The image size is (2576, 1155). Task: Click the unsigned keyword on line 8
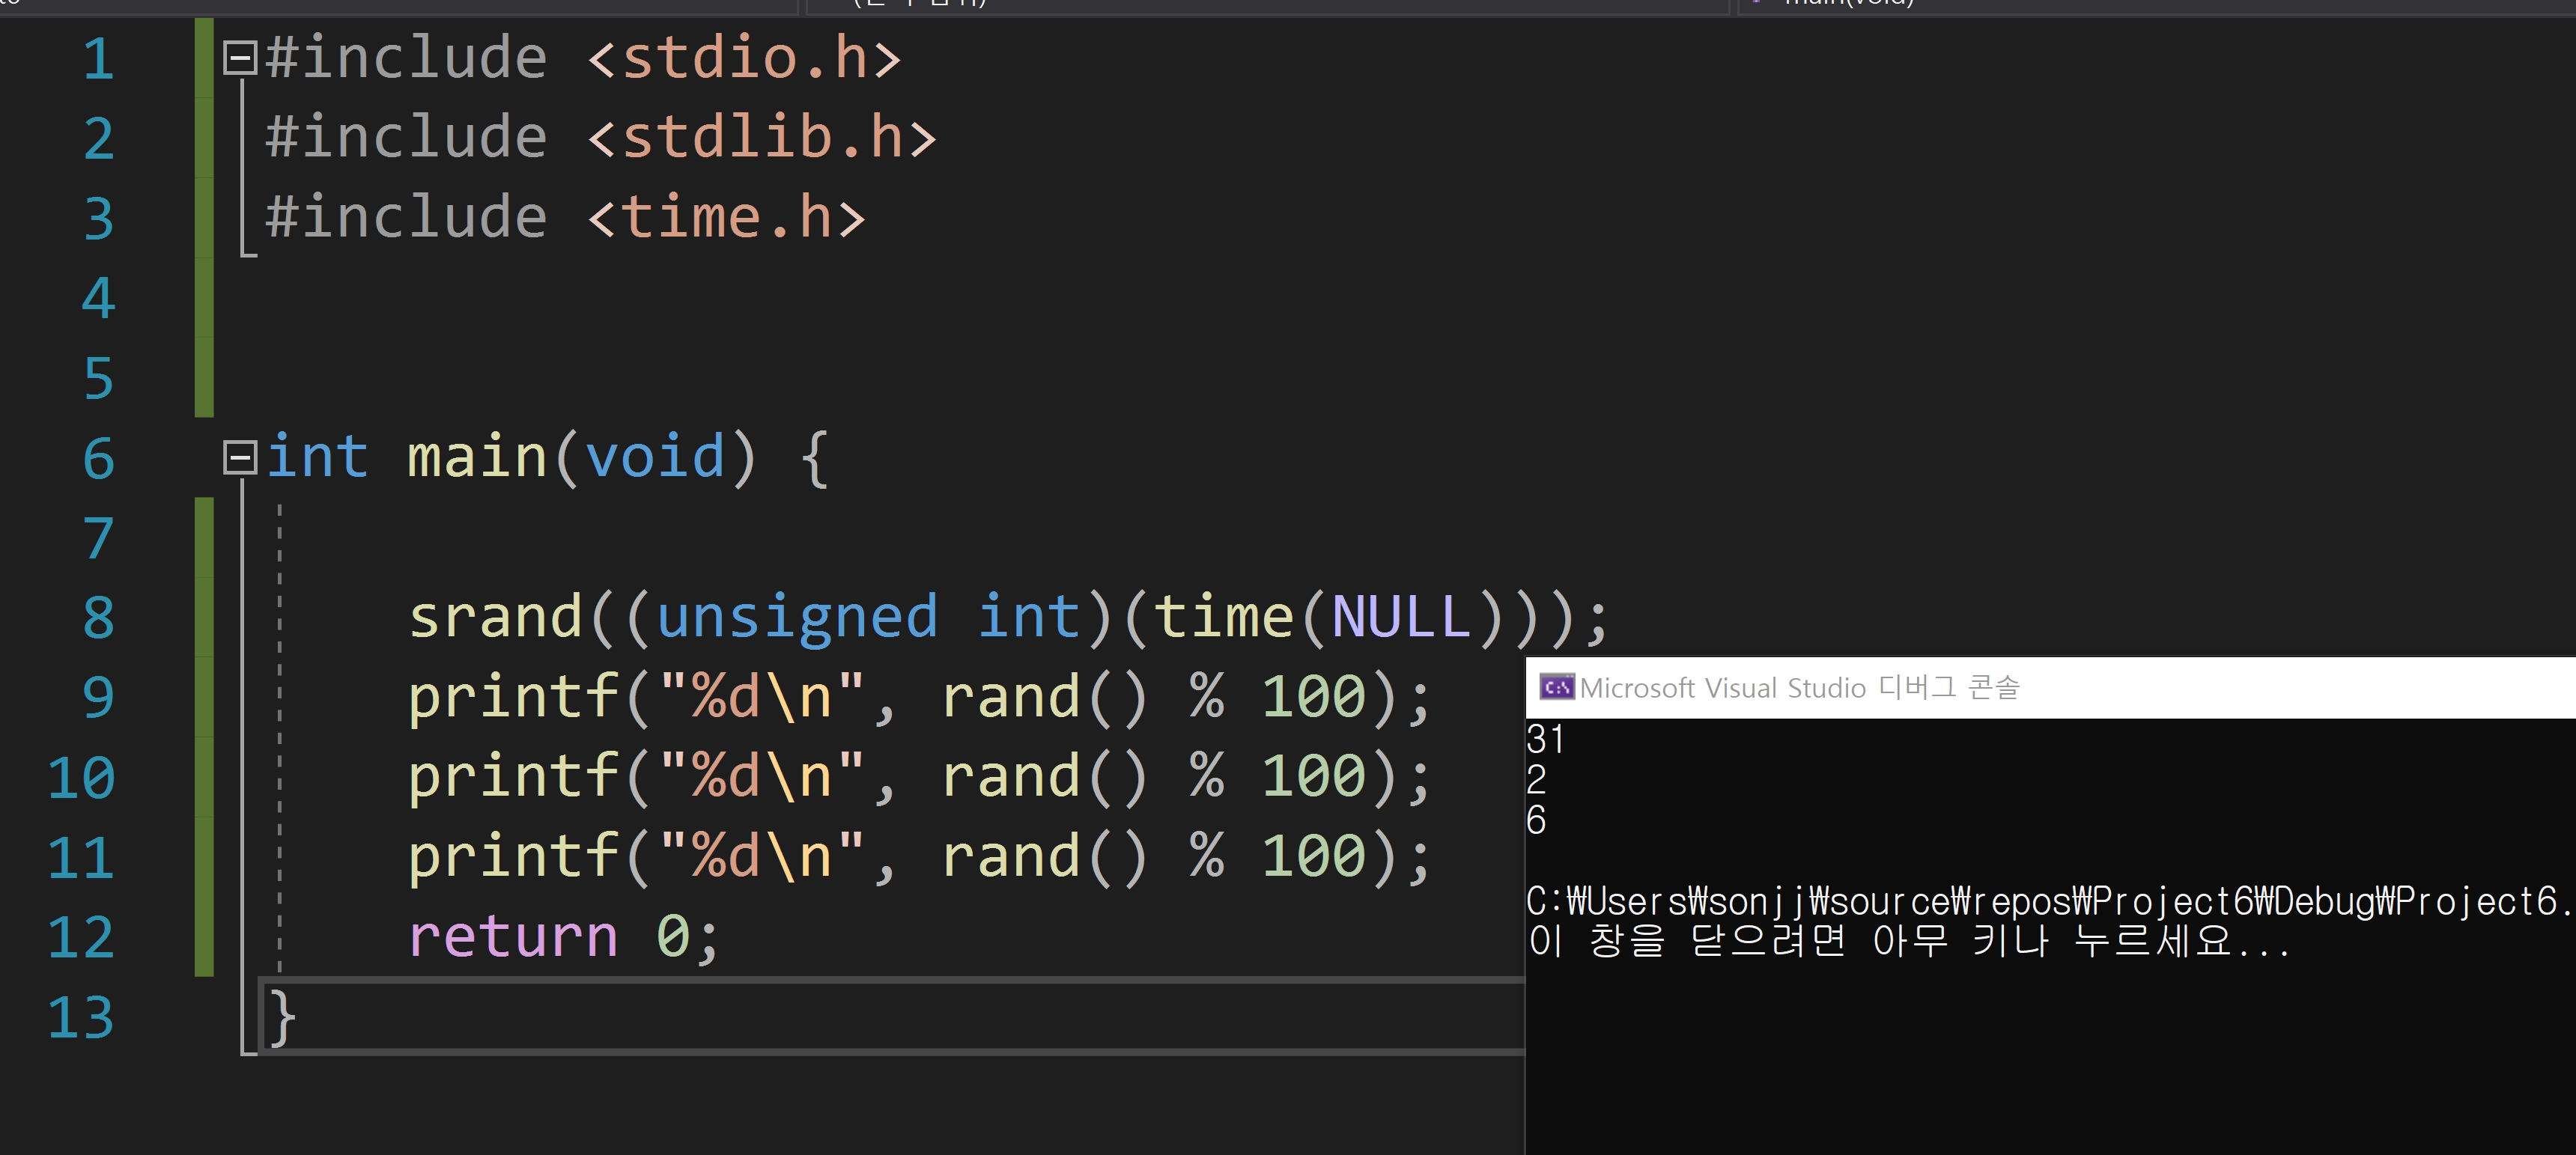(x=798, y=618)
